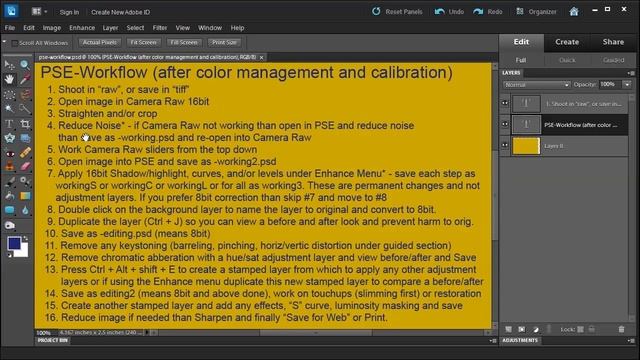Image resolution: width=640 pixels, height=360 pixels.
Task: Select the Paint Bucket tool
Action: click(9, 196)
